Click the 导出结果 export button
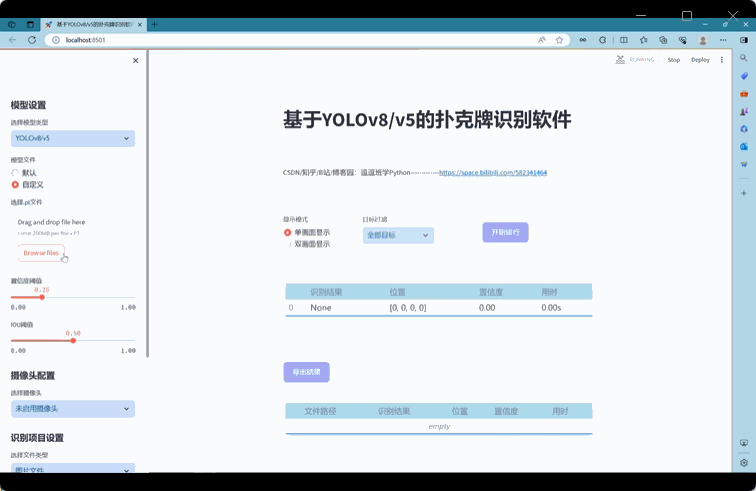Image resolution: width=756 pixels, height=491 pixels. coord(307,372)
